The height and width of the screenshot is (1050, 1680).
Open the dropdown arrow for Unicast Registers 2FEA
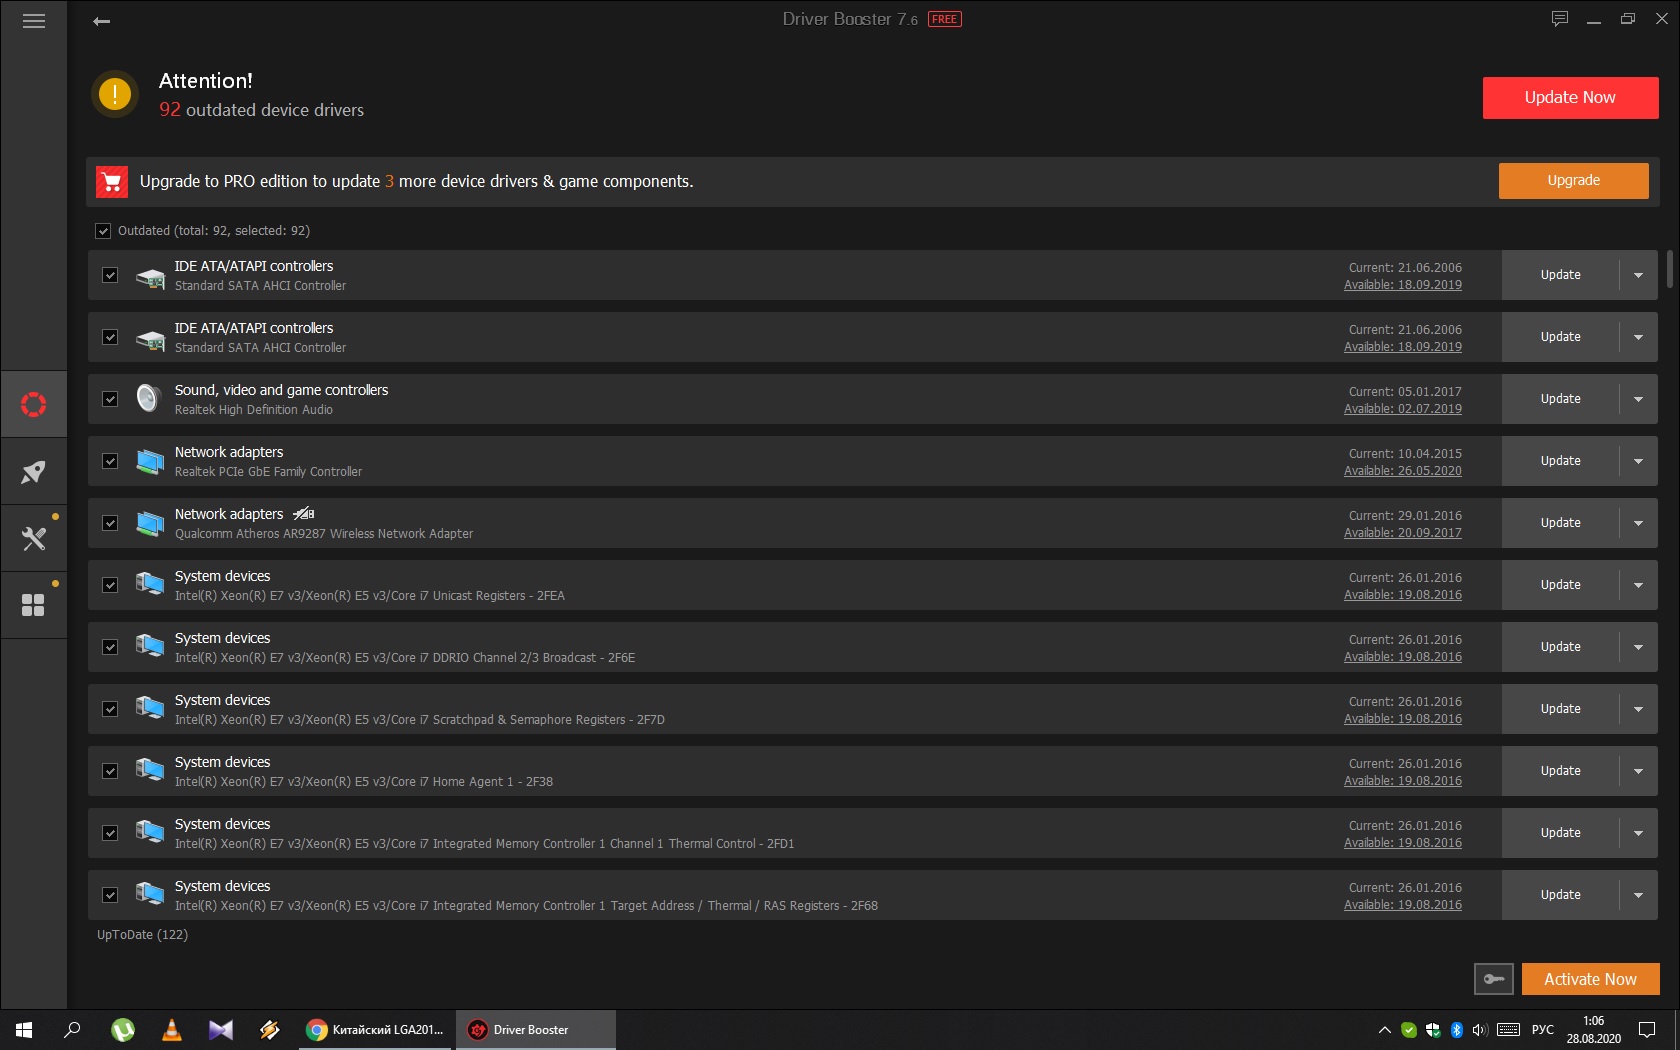[x=1638, y=585]
